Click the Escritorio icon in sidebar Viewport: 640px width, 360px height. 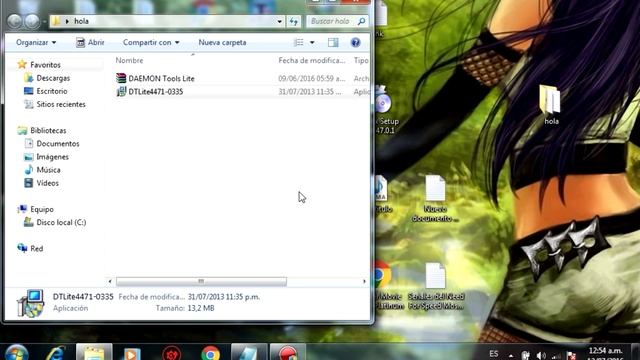tap(29, 91)
